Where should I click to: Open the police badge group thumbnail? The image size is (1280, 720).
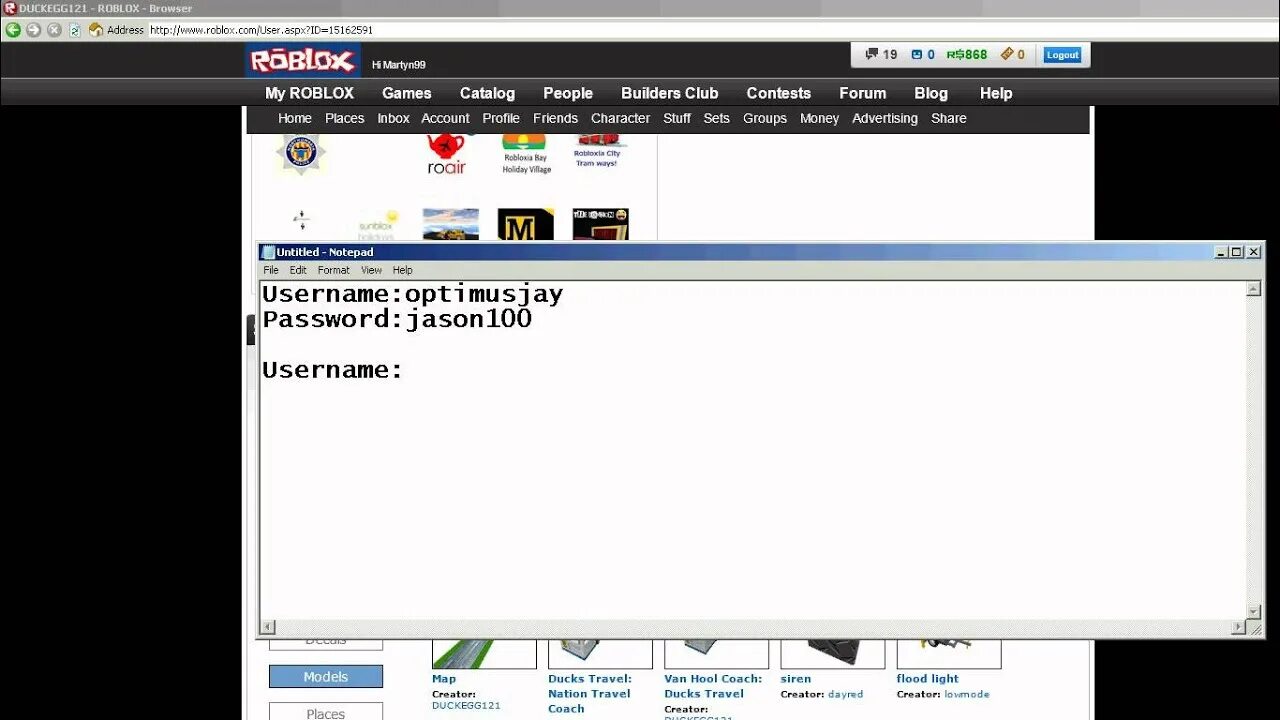(301, 152)
